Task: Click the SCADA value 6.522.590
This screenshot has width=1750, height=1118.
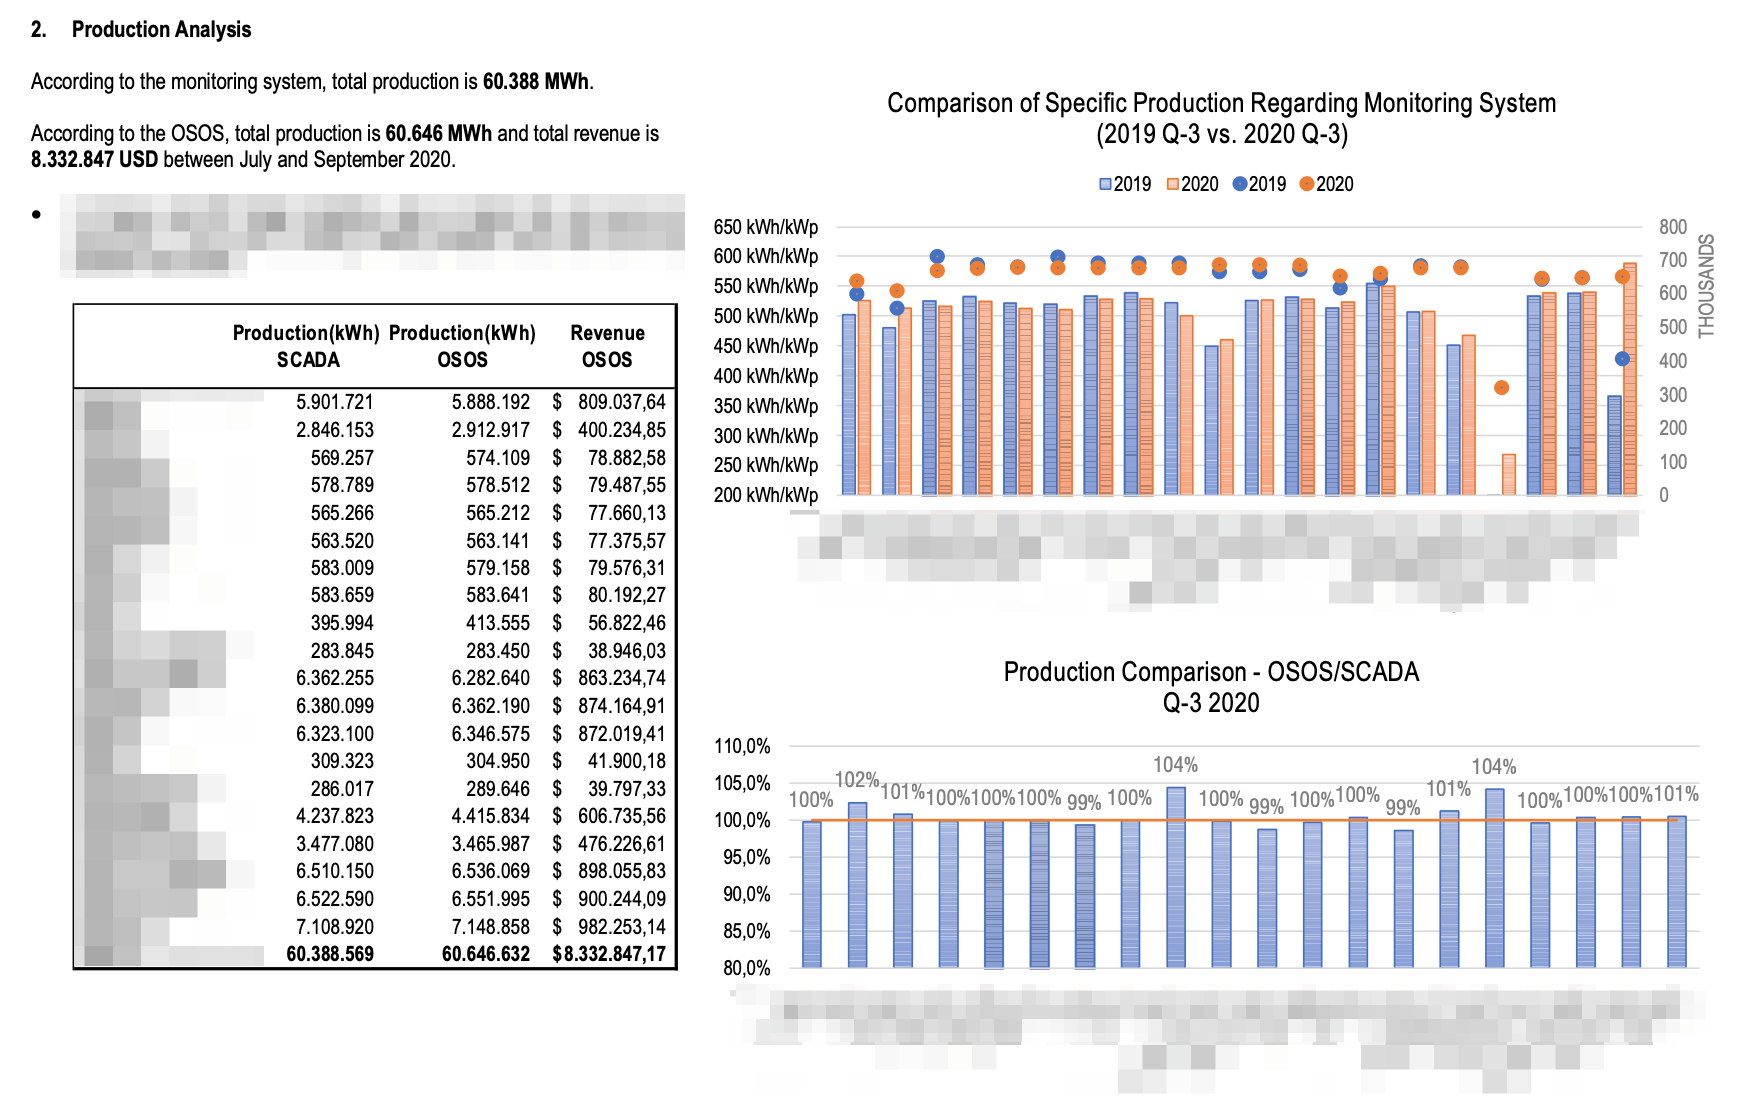Action: click(x=334, y=899)
